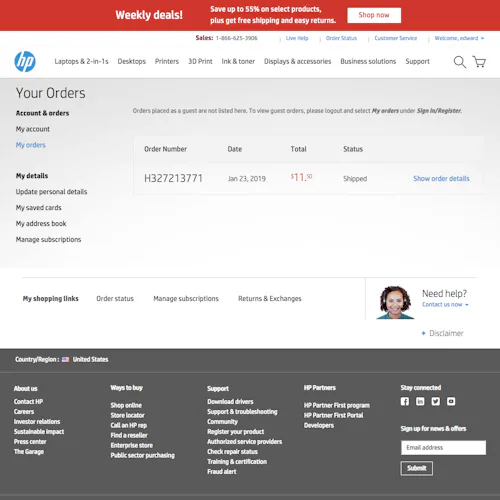Viewport: 500px width, 500px height.
Task: Open Displays & accessories menu
Action: (297, 61)
